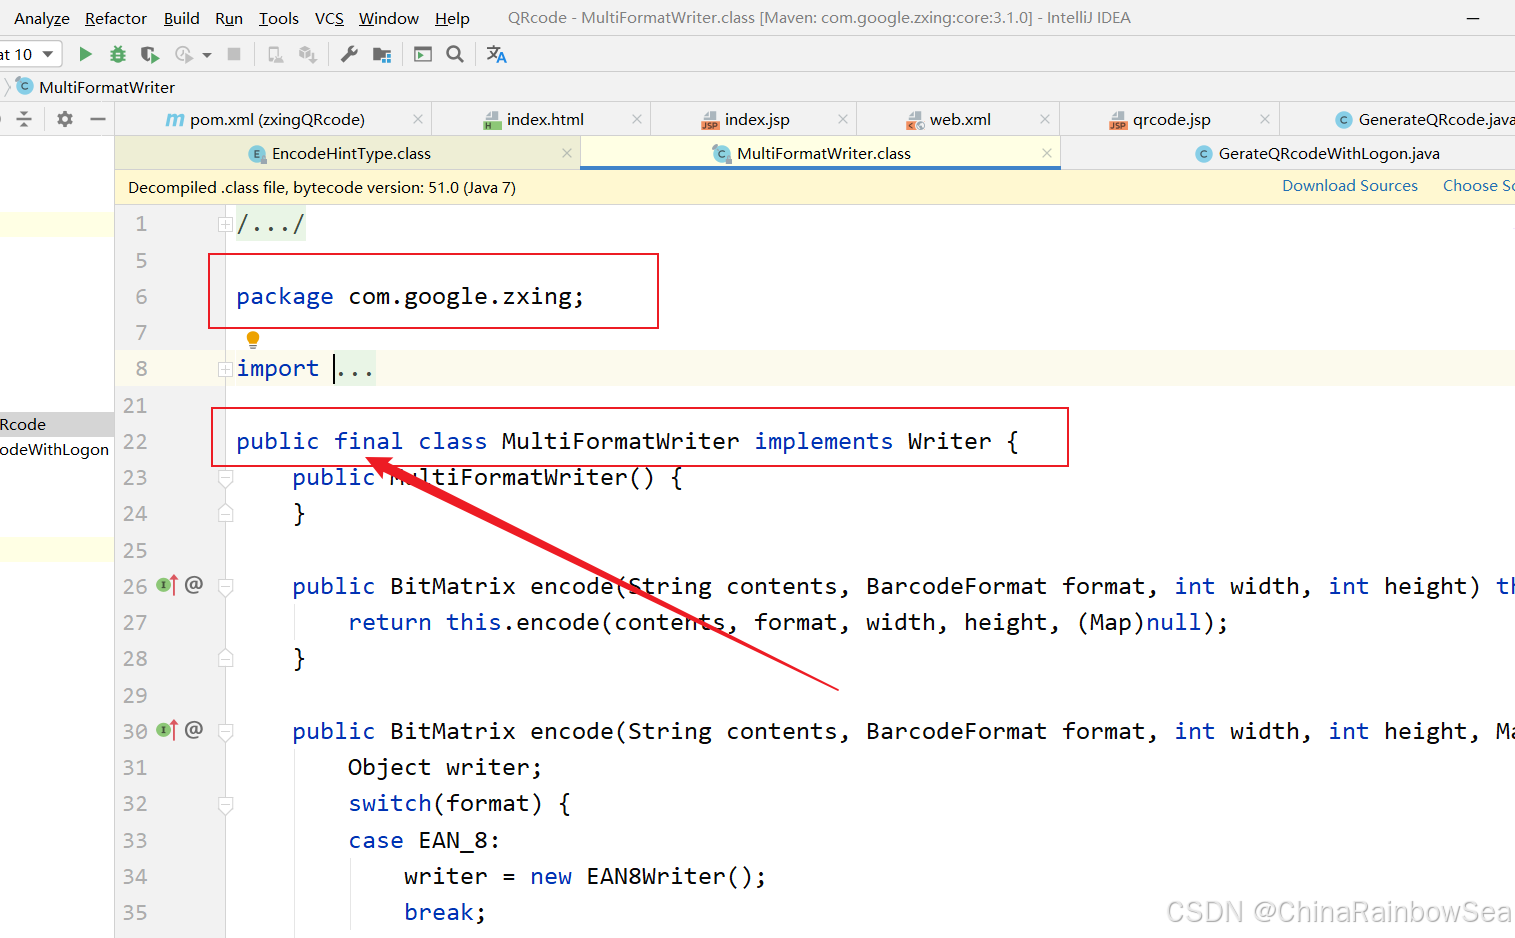Run with Coverage shield icon
The width and height of the screenshot is (1515, 938).
click(150, 54)
